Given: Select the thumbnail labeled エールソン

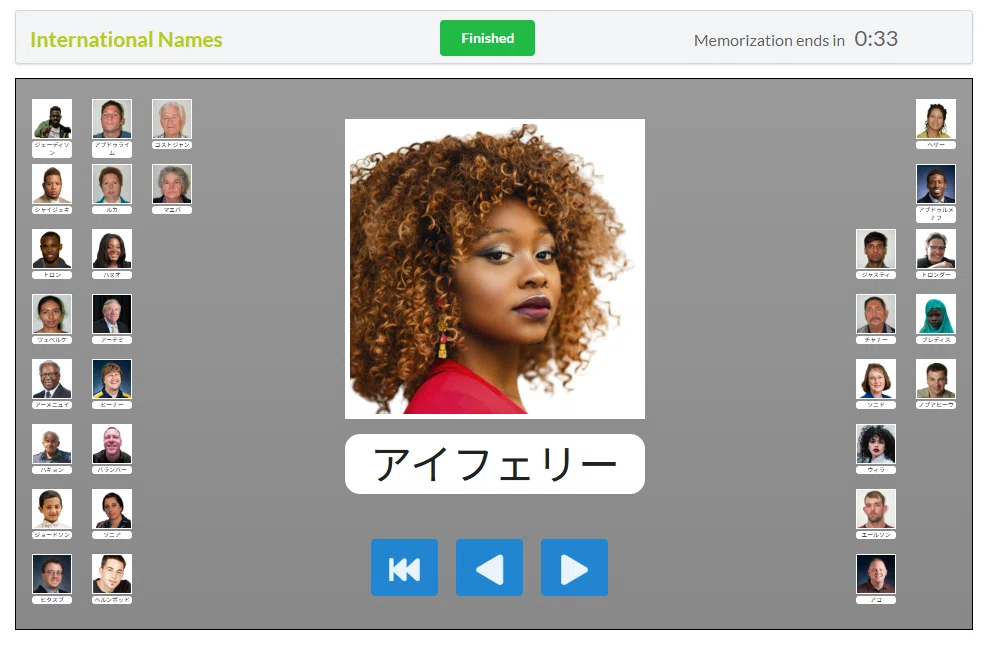Looking at the screenshot, I should point(876,509).
